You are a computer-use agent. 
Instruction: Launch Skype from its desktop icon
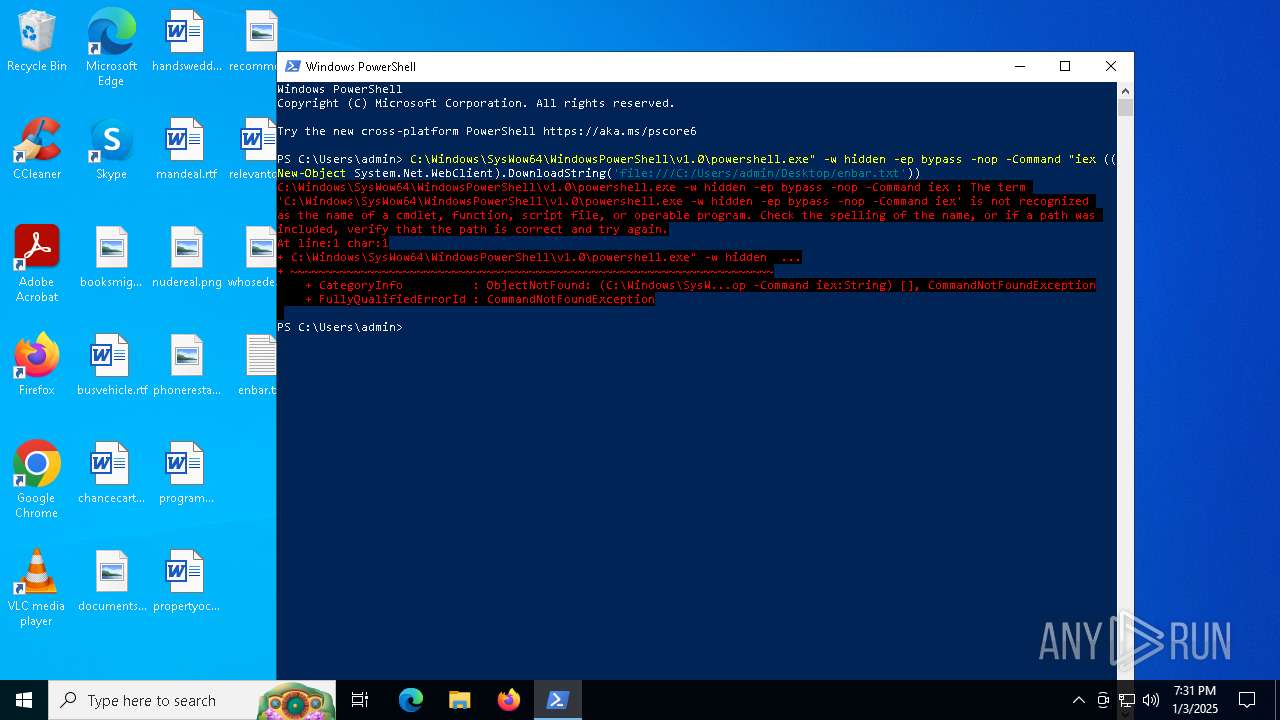[111, 149]
